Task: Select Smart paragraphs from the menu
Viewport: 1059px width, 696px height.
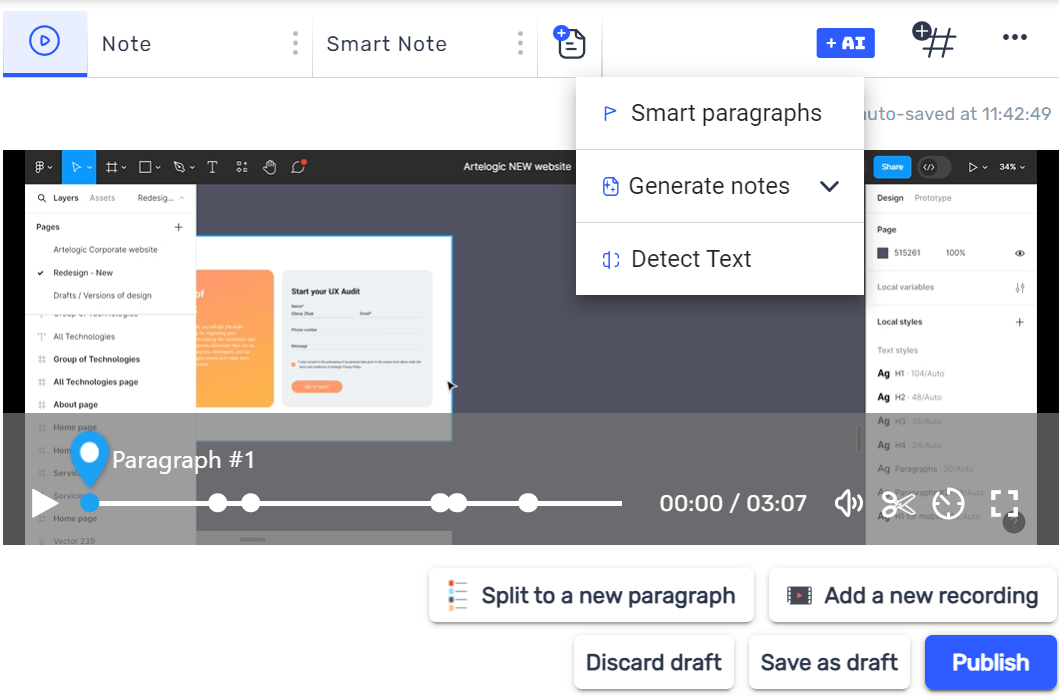Action: point(725,114)
